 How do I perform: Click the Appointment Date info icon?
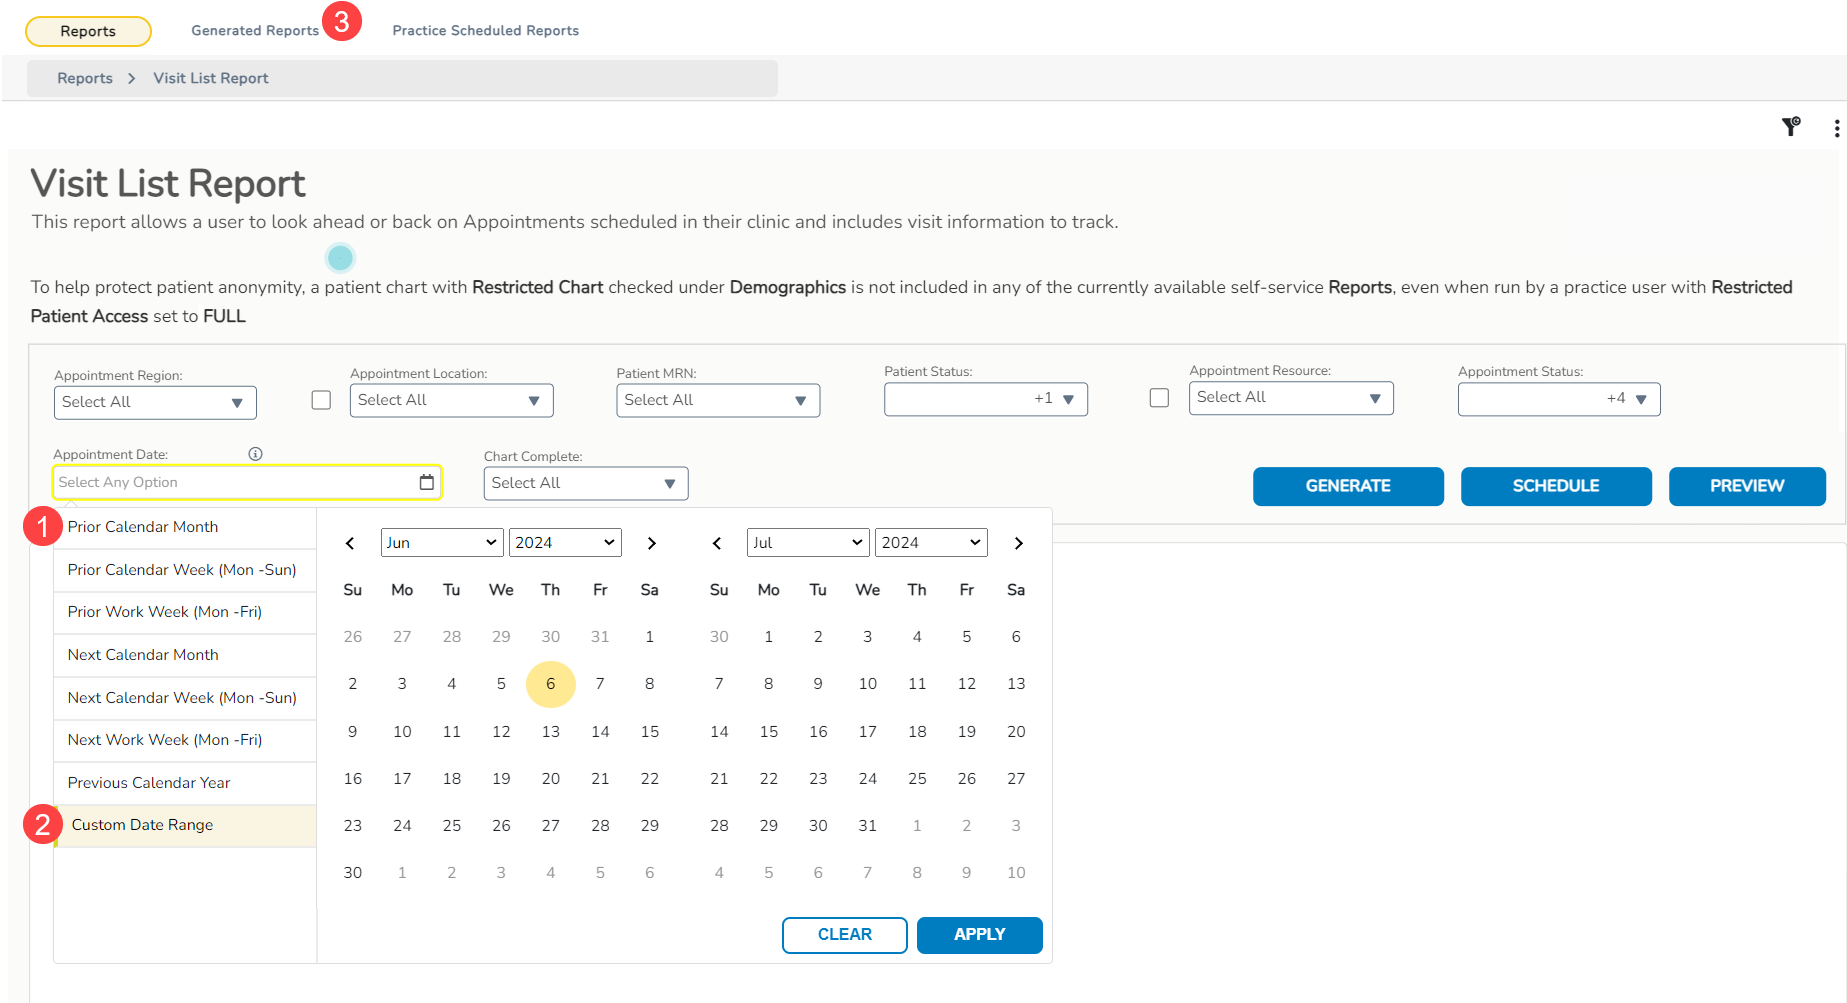(x=256, y=454)
